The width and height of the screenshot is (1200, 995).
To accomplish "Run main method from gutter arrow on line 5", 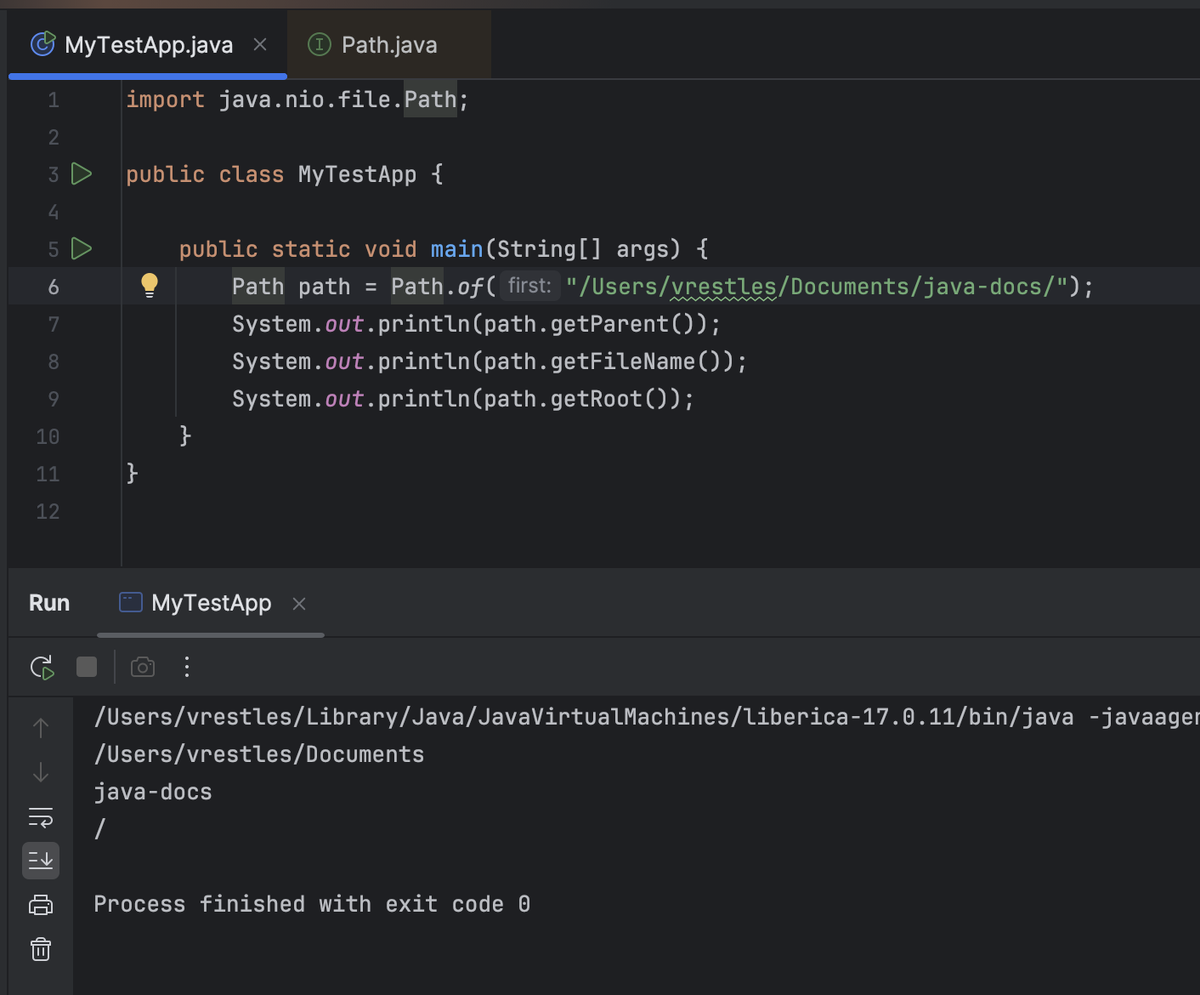I will click(x=82, y=248).
